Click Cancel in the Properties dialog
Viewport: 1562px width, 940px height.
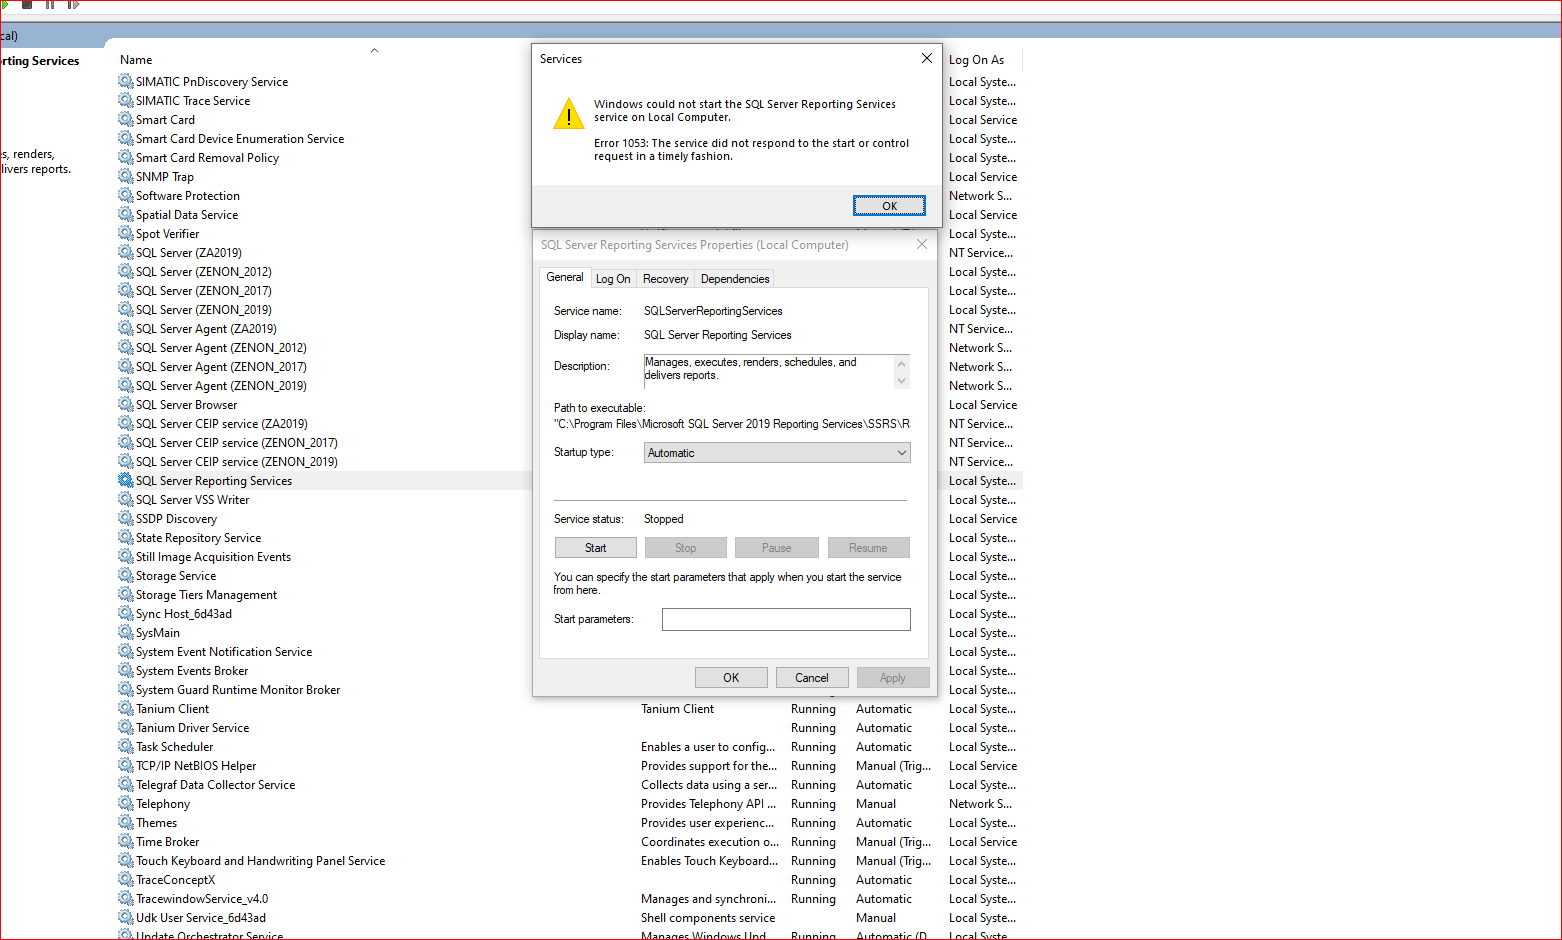coord(812,678)
